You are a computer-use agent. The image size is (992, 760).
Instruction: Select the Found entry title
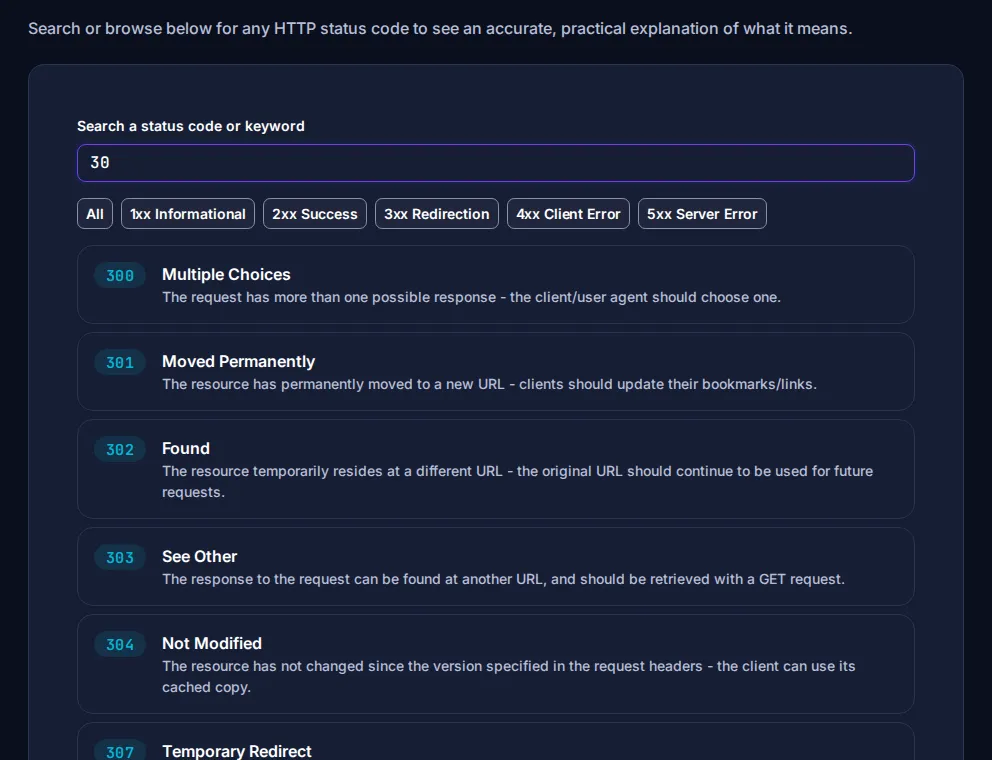[185, 449]
